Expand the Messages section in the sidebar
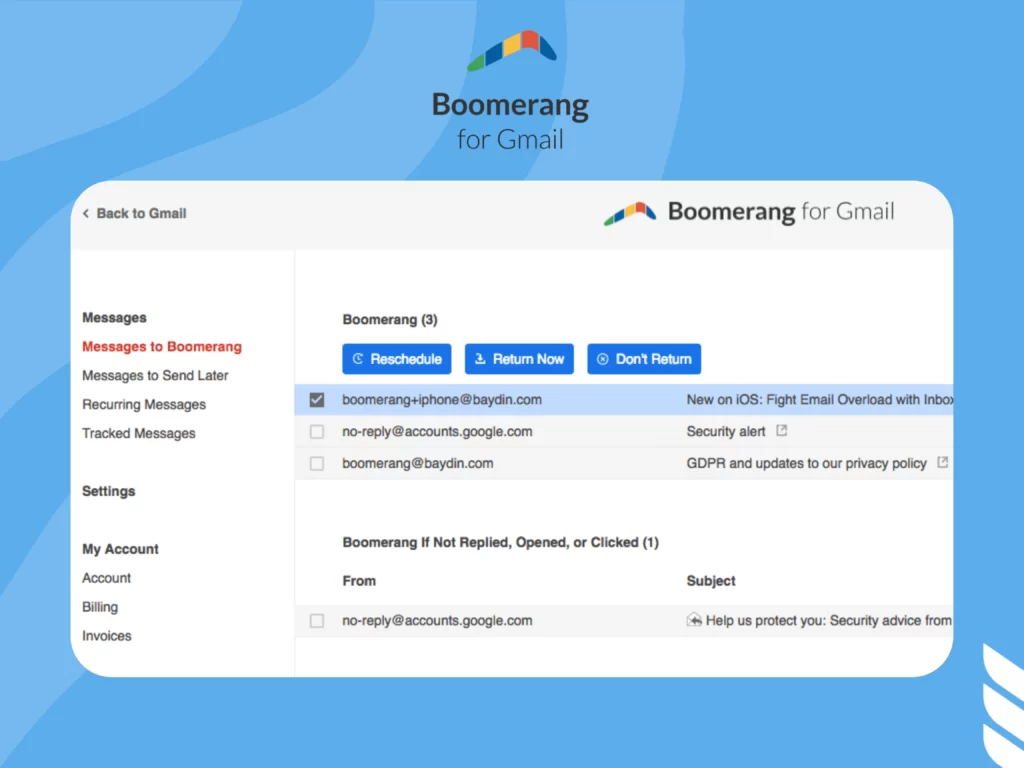1024x768 pixels. 114,318
